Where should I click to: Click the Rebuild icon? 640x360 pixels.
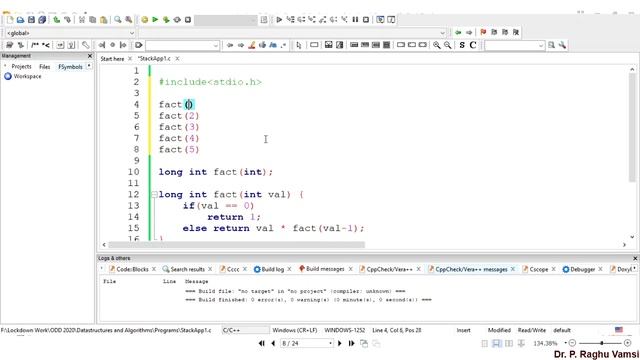coord(177,20)
